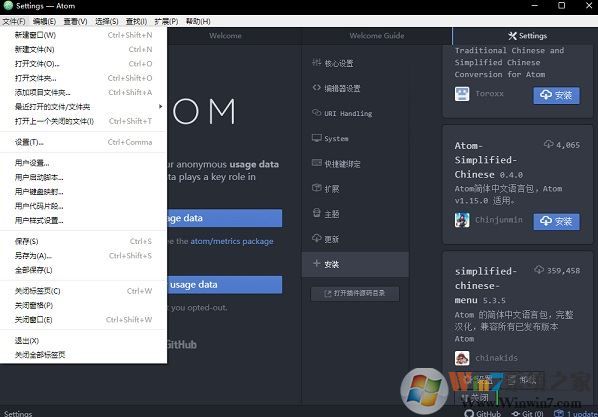Open the atom/metrics package link
This screenshot has width=598, height=417.
(x=232, y=242)
